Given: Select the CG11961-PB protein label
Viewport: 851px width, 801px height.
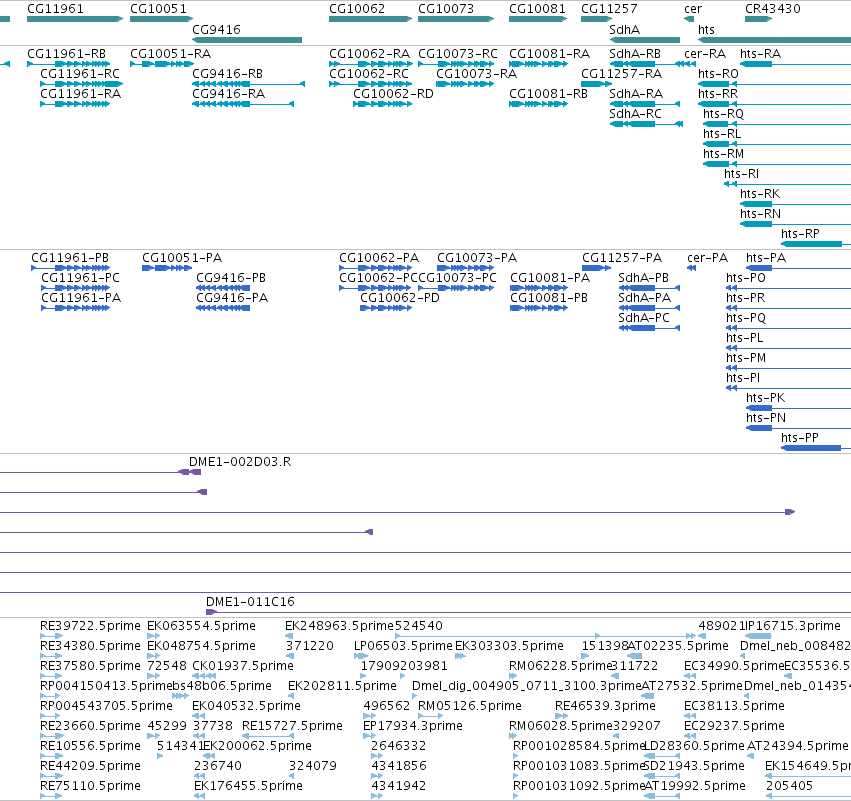Looking at the screenshot, I should click(x=70, y=258).
